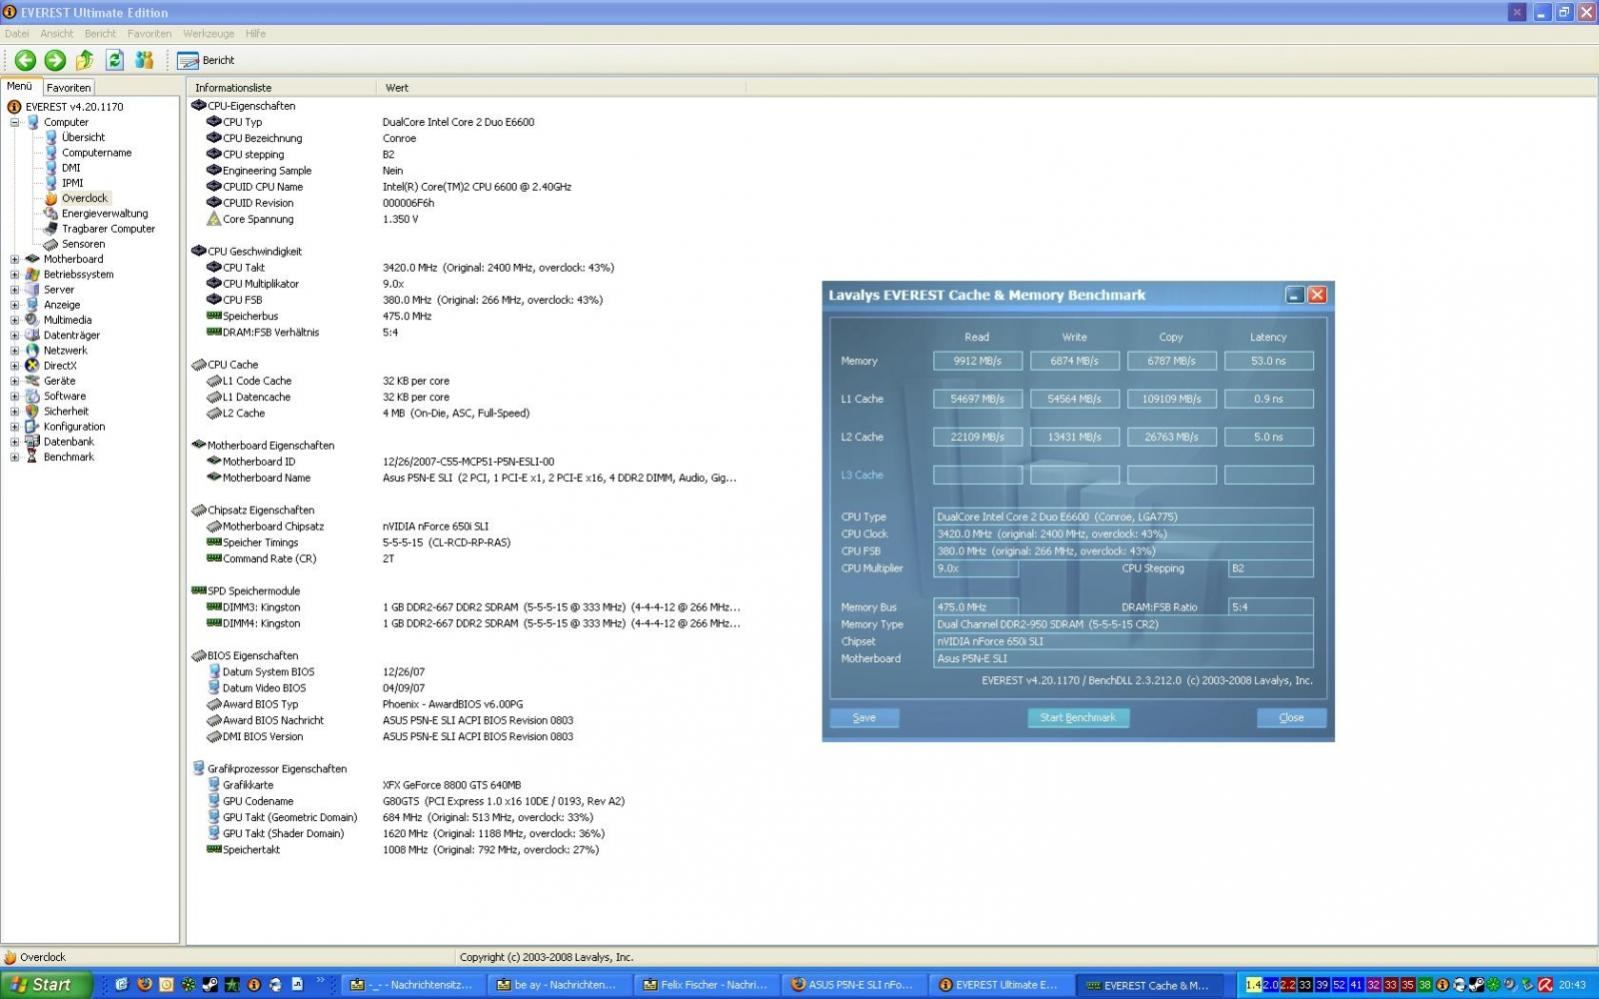Select Sensoren in the tree
1599x999 pixels.
coord(83,244)
